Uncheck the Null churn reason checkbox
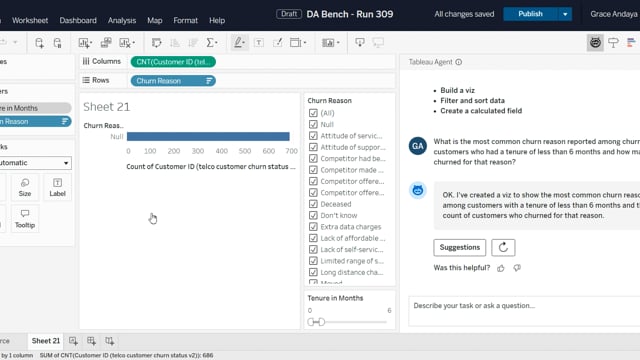640x360 pixels. click(x=313, y=124)
